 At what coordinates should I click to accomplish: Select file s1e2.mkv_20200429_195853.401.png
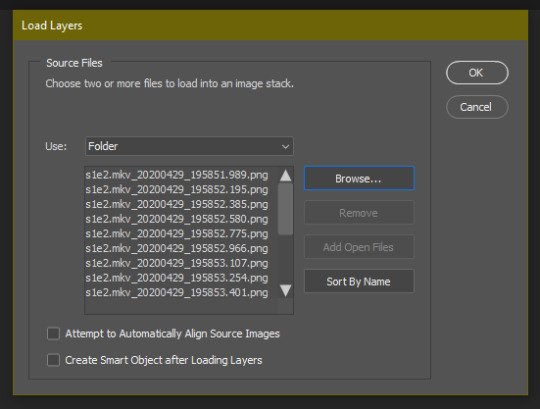(177, 293)
